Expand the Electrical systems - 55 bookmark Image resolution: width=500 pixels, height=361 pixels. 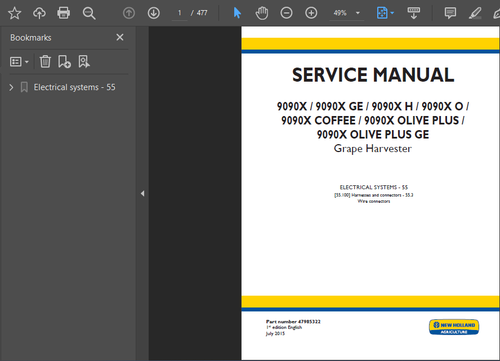pyautogui.click(x=11, y=87)
